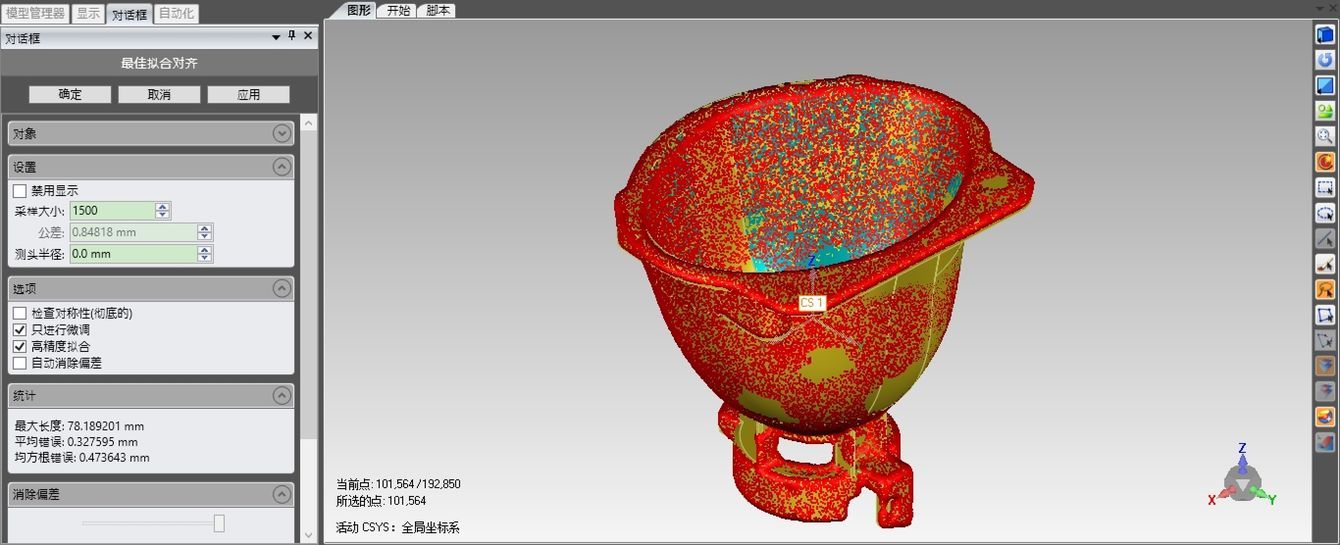
Task: Open the dialog panel dropdown arrow menu
Action: tap(276, 36)
